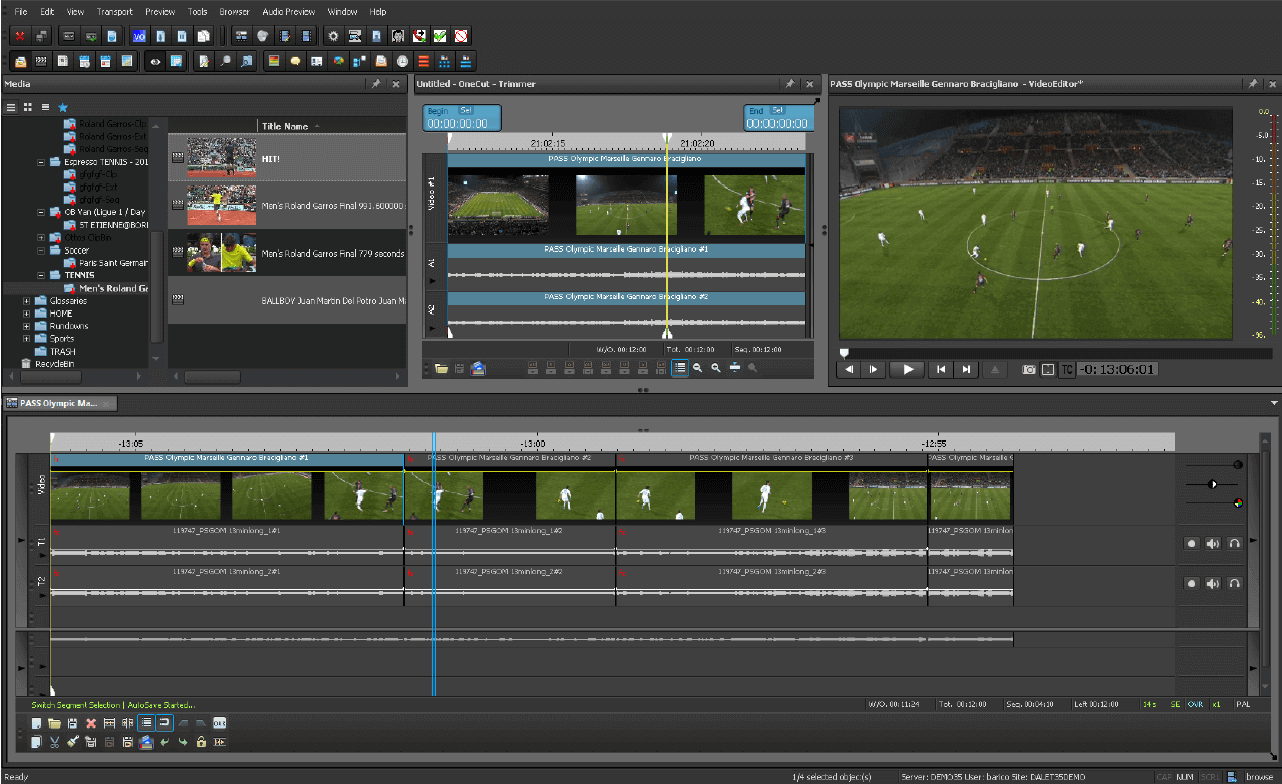The height and width of the screenshot is (784, 1282).
Task: Click the blue star favorites icon in Media
Action: click(x=63, y=107)
